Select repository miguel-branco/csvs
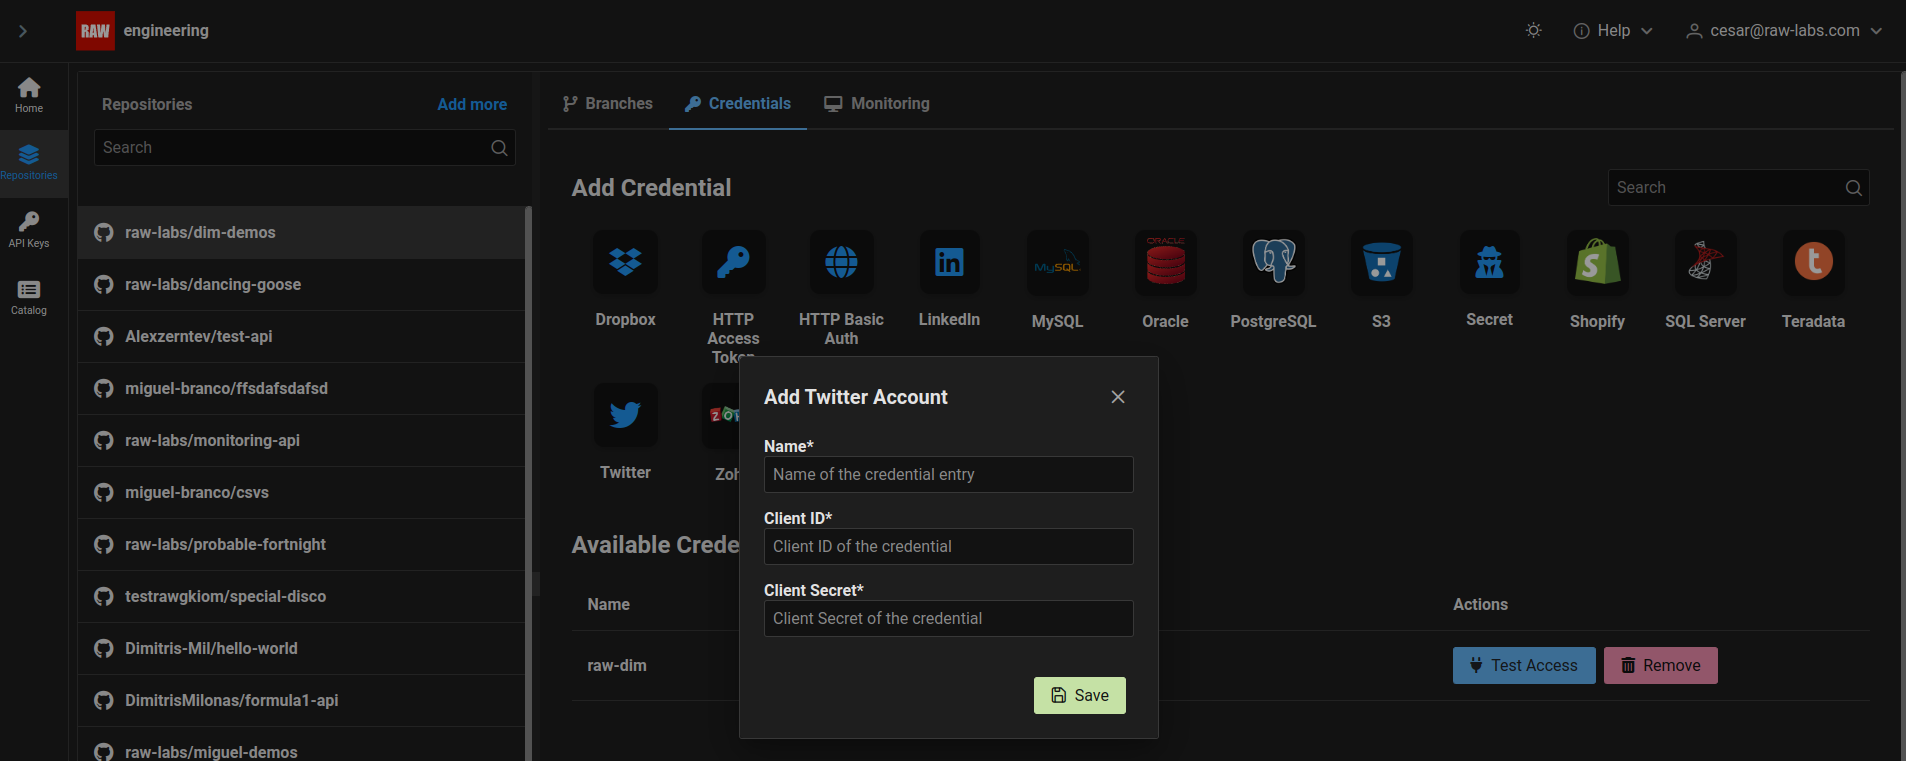The image size is (1906, 761). (x=301, y=493)
